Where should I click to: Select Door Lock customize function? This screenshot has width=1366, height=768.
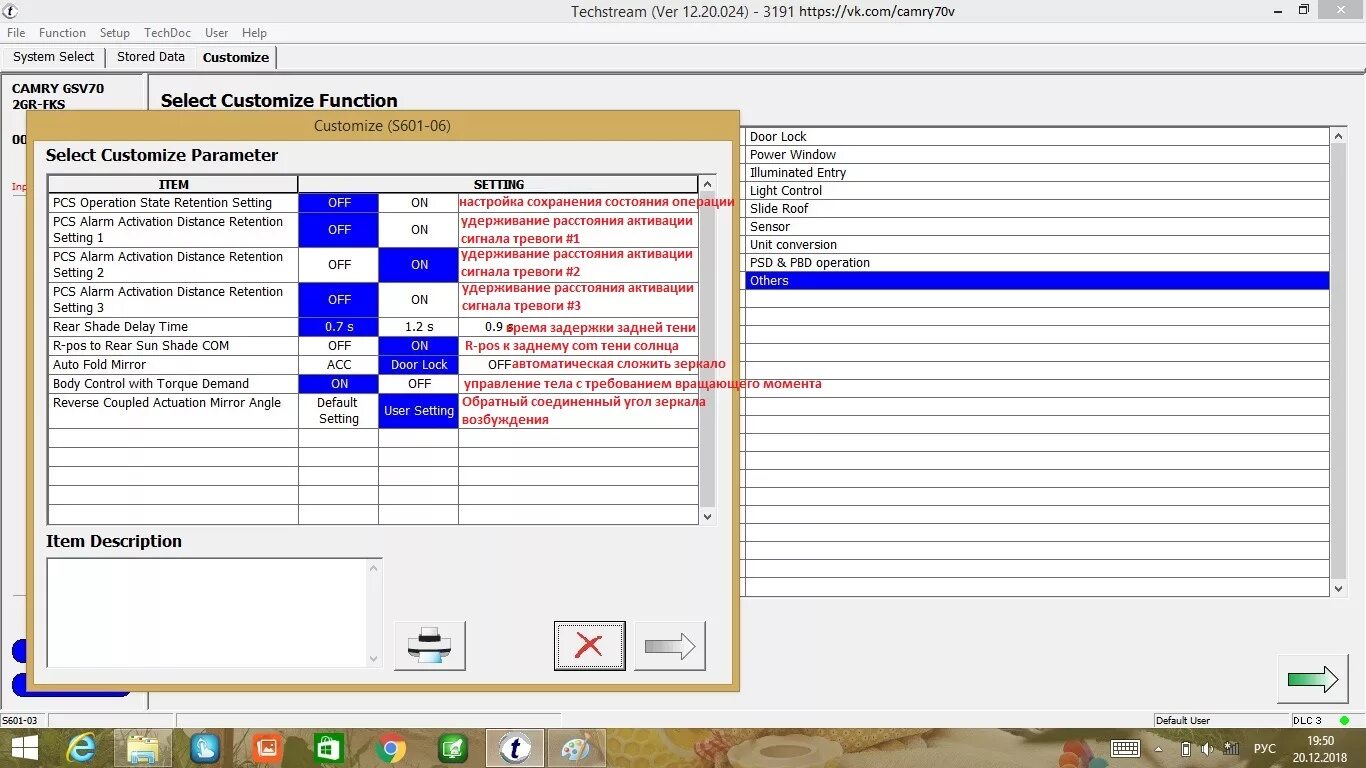pyautogui.click(x=1037, y=137)
